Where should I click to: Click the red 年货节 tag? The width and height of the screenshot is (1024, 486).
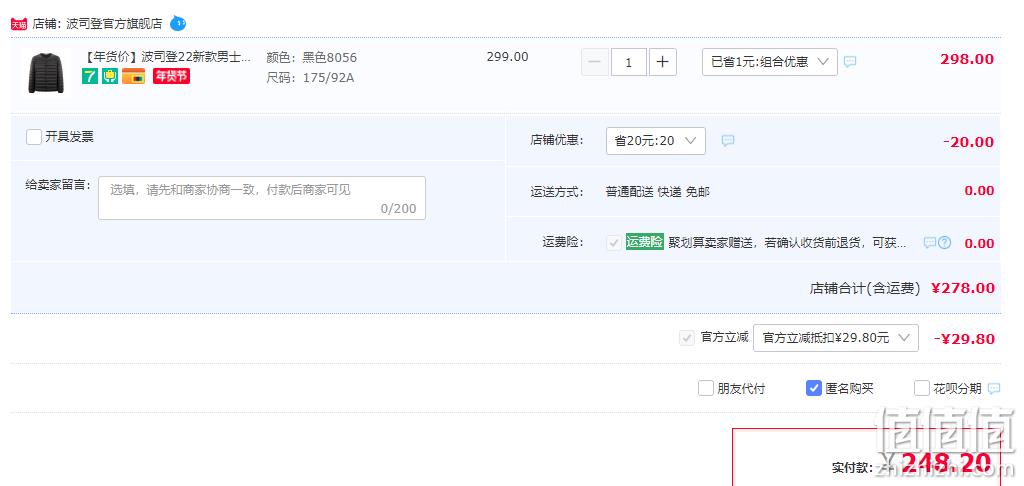(x=171, y=76)
